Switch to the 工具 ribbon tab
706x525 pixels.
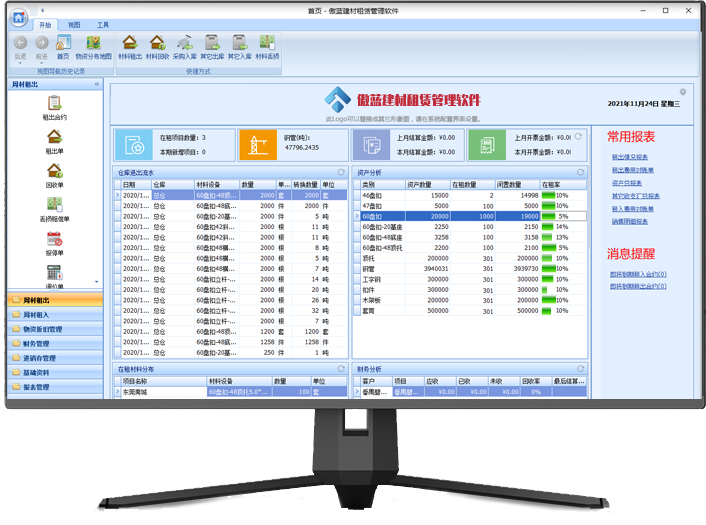point(103,23)
